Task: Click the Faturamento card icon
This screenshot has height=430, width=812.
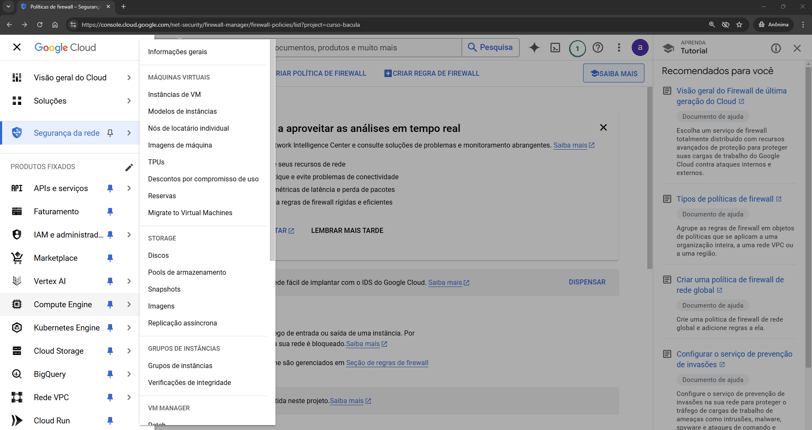Action: click(17, 211)
